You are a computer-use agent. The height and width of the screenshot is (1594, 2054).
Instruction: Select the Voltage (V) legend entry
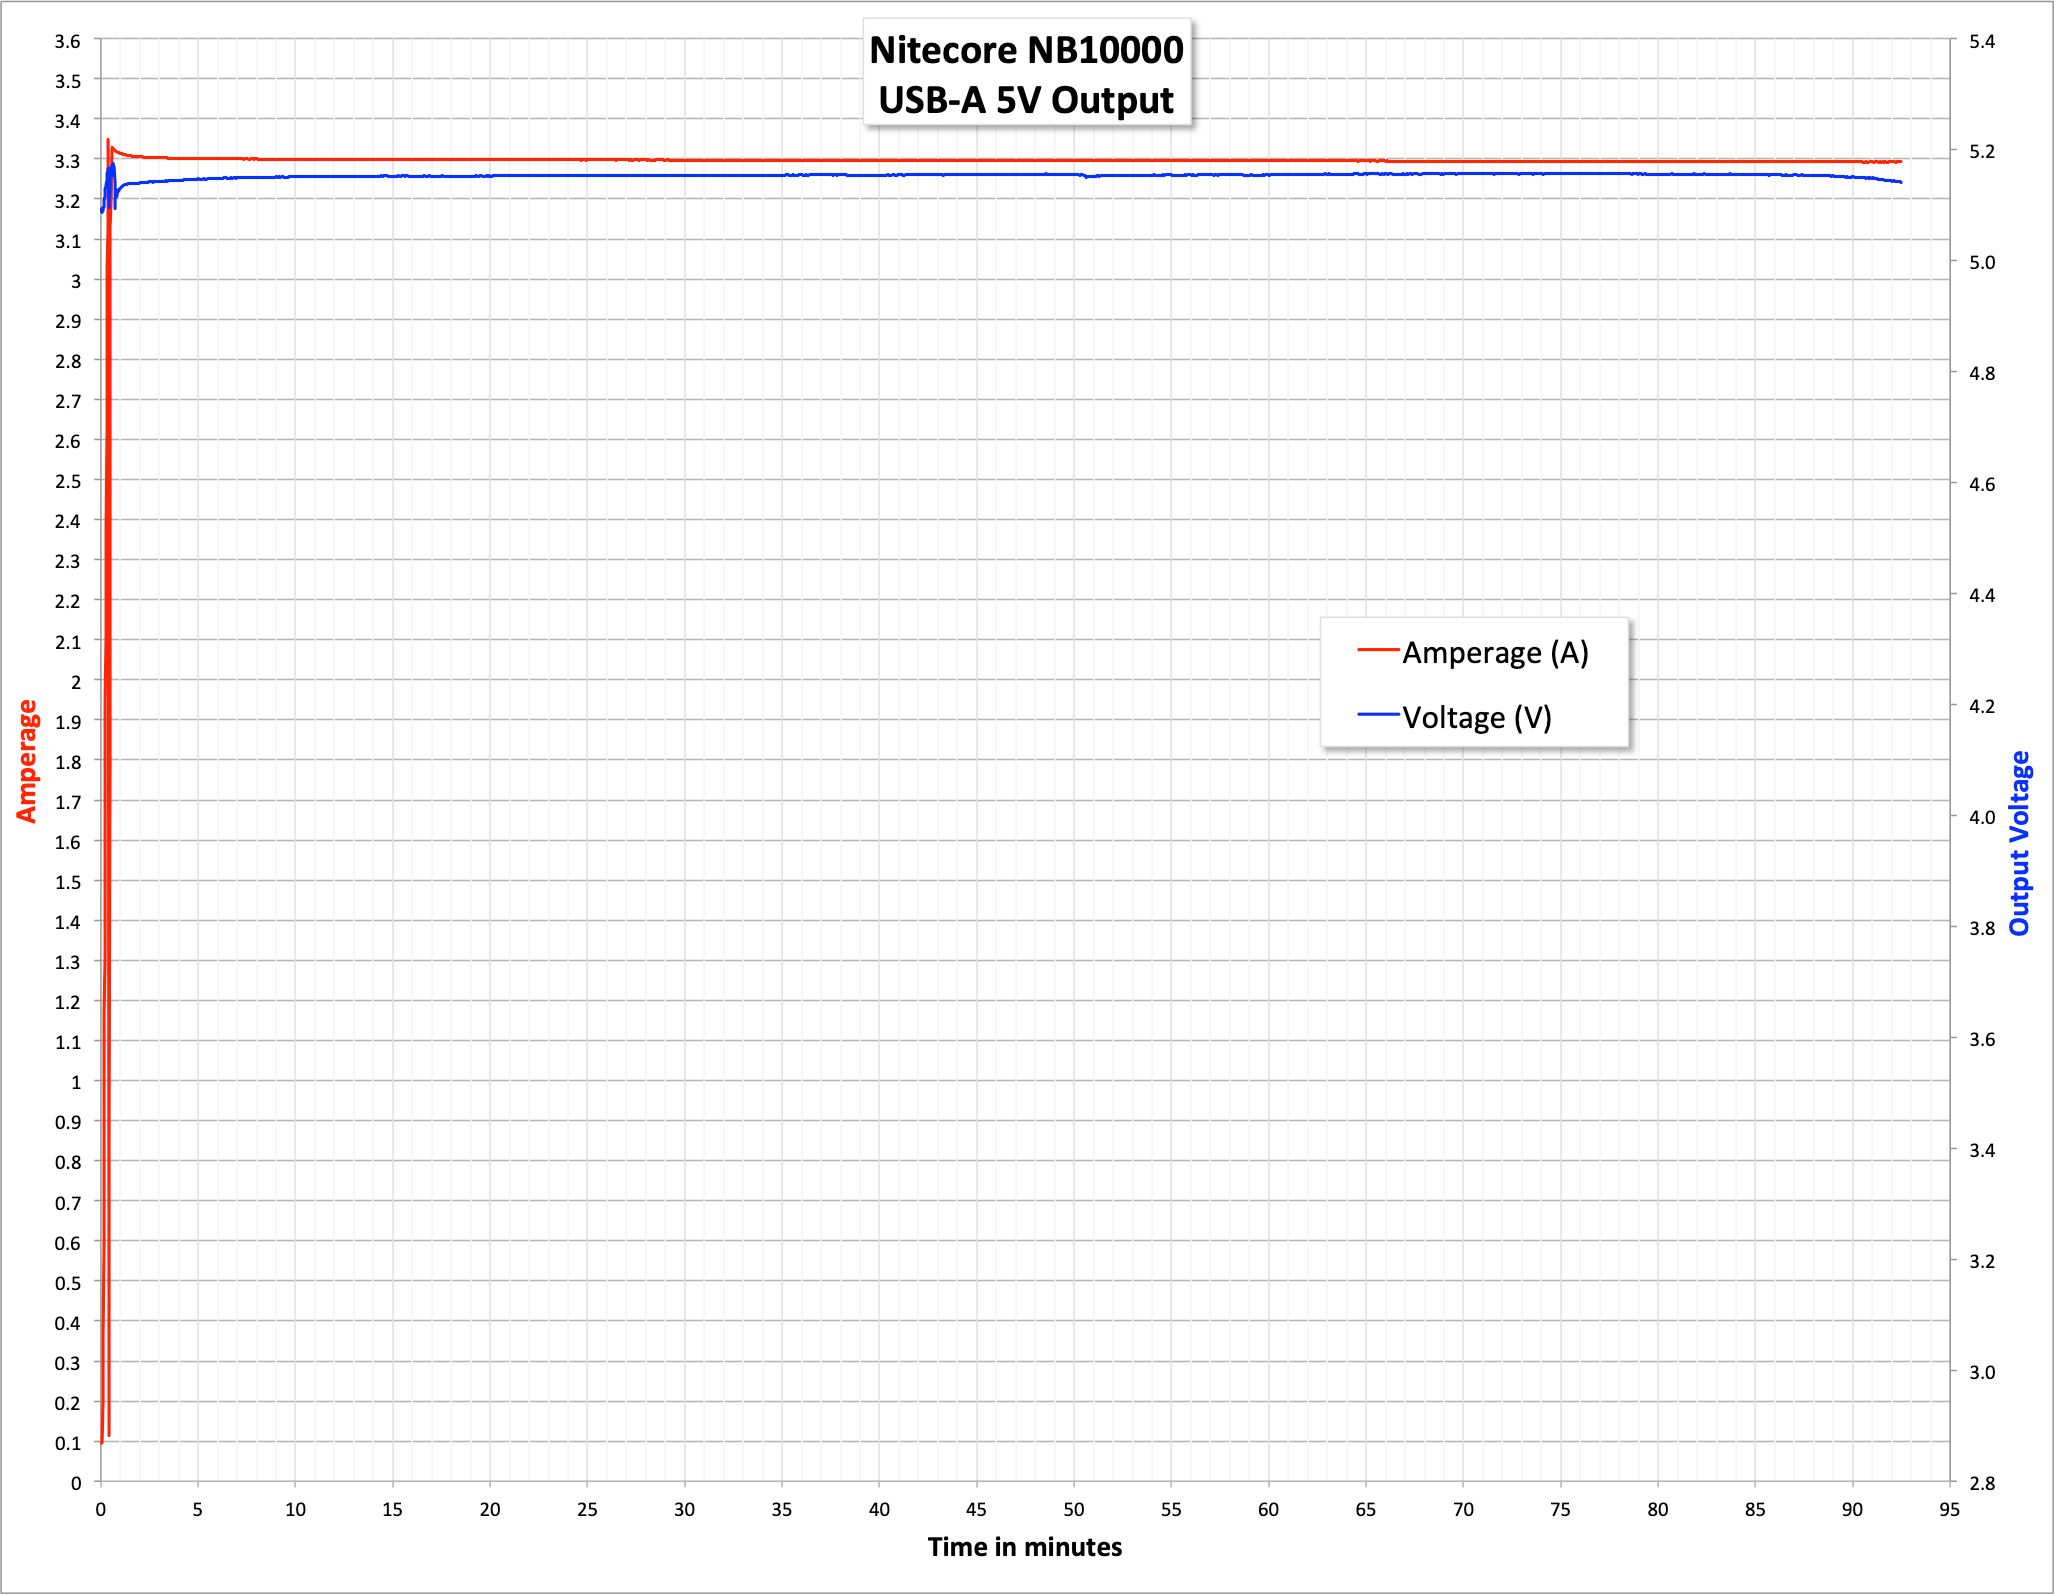point(1476,718)
